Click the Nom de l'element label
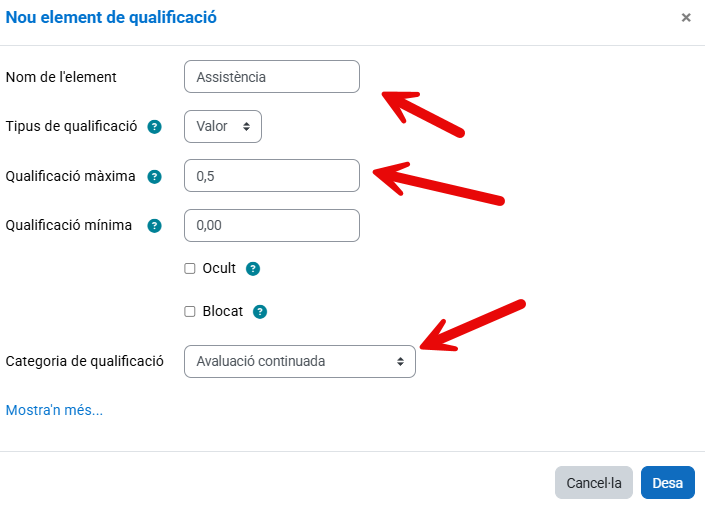Viewport: 705px width, 509px height. click(61, 77)
